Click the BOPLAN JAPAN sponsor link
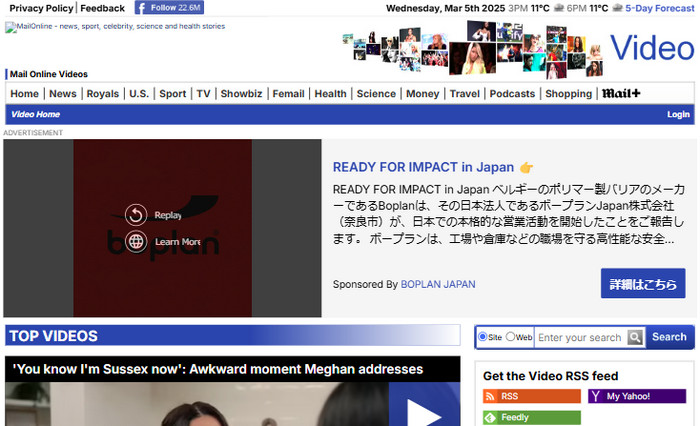 pos(438,284)
